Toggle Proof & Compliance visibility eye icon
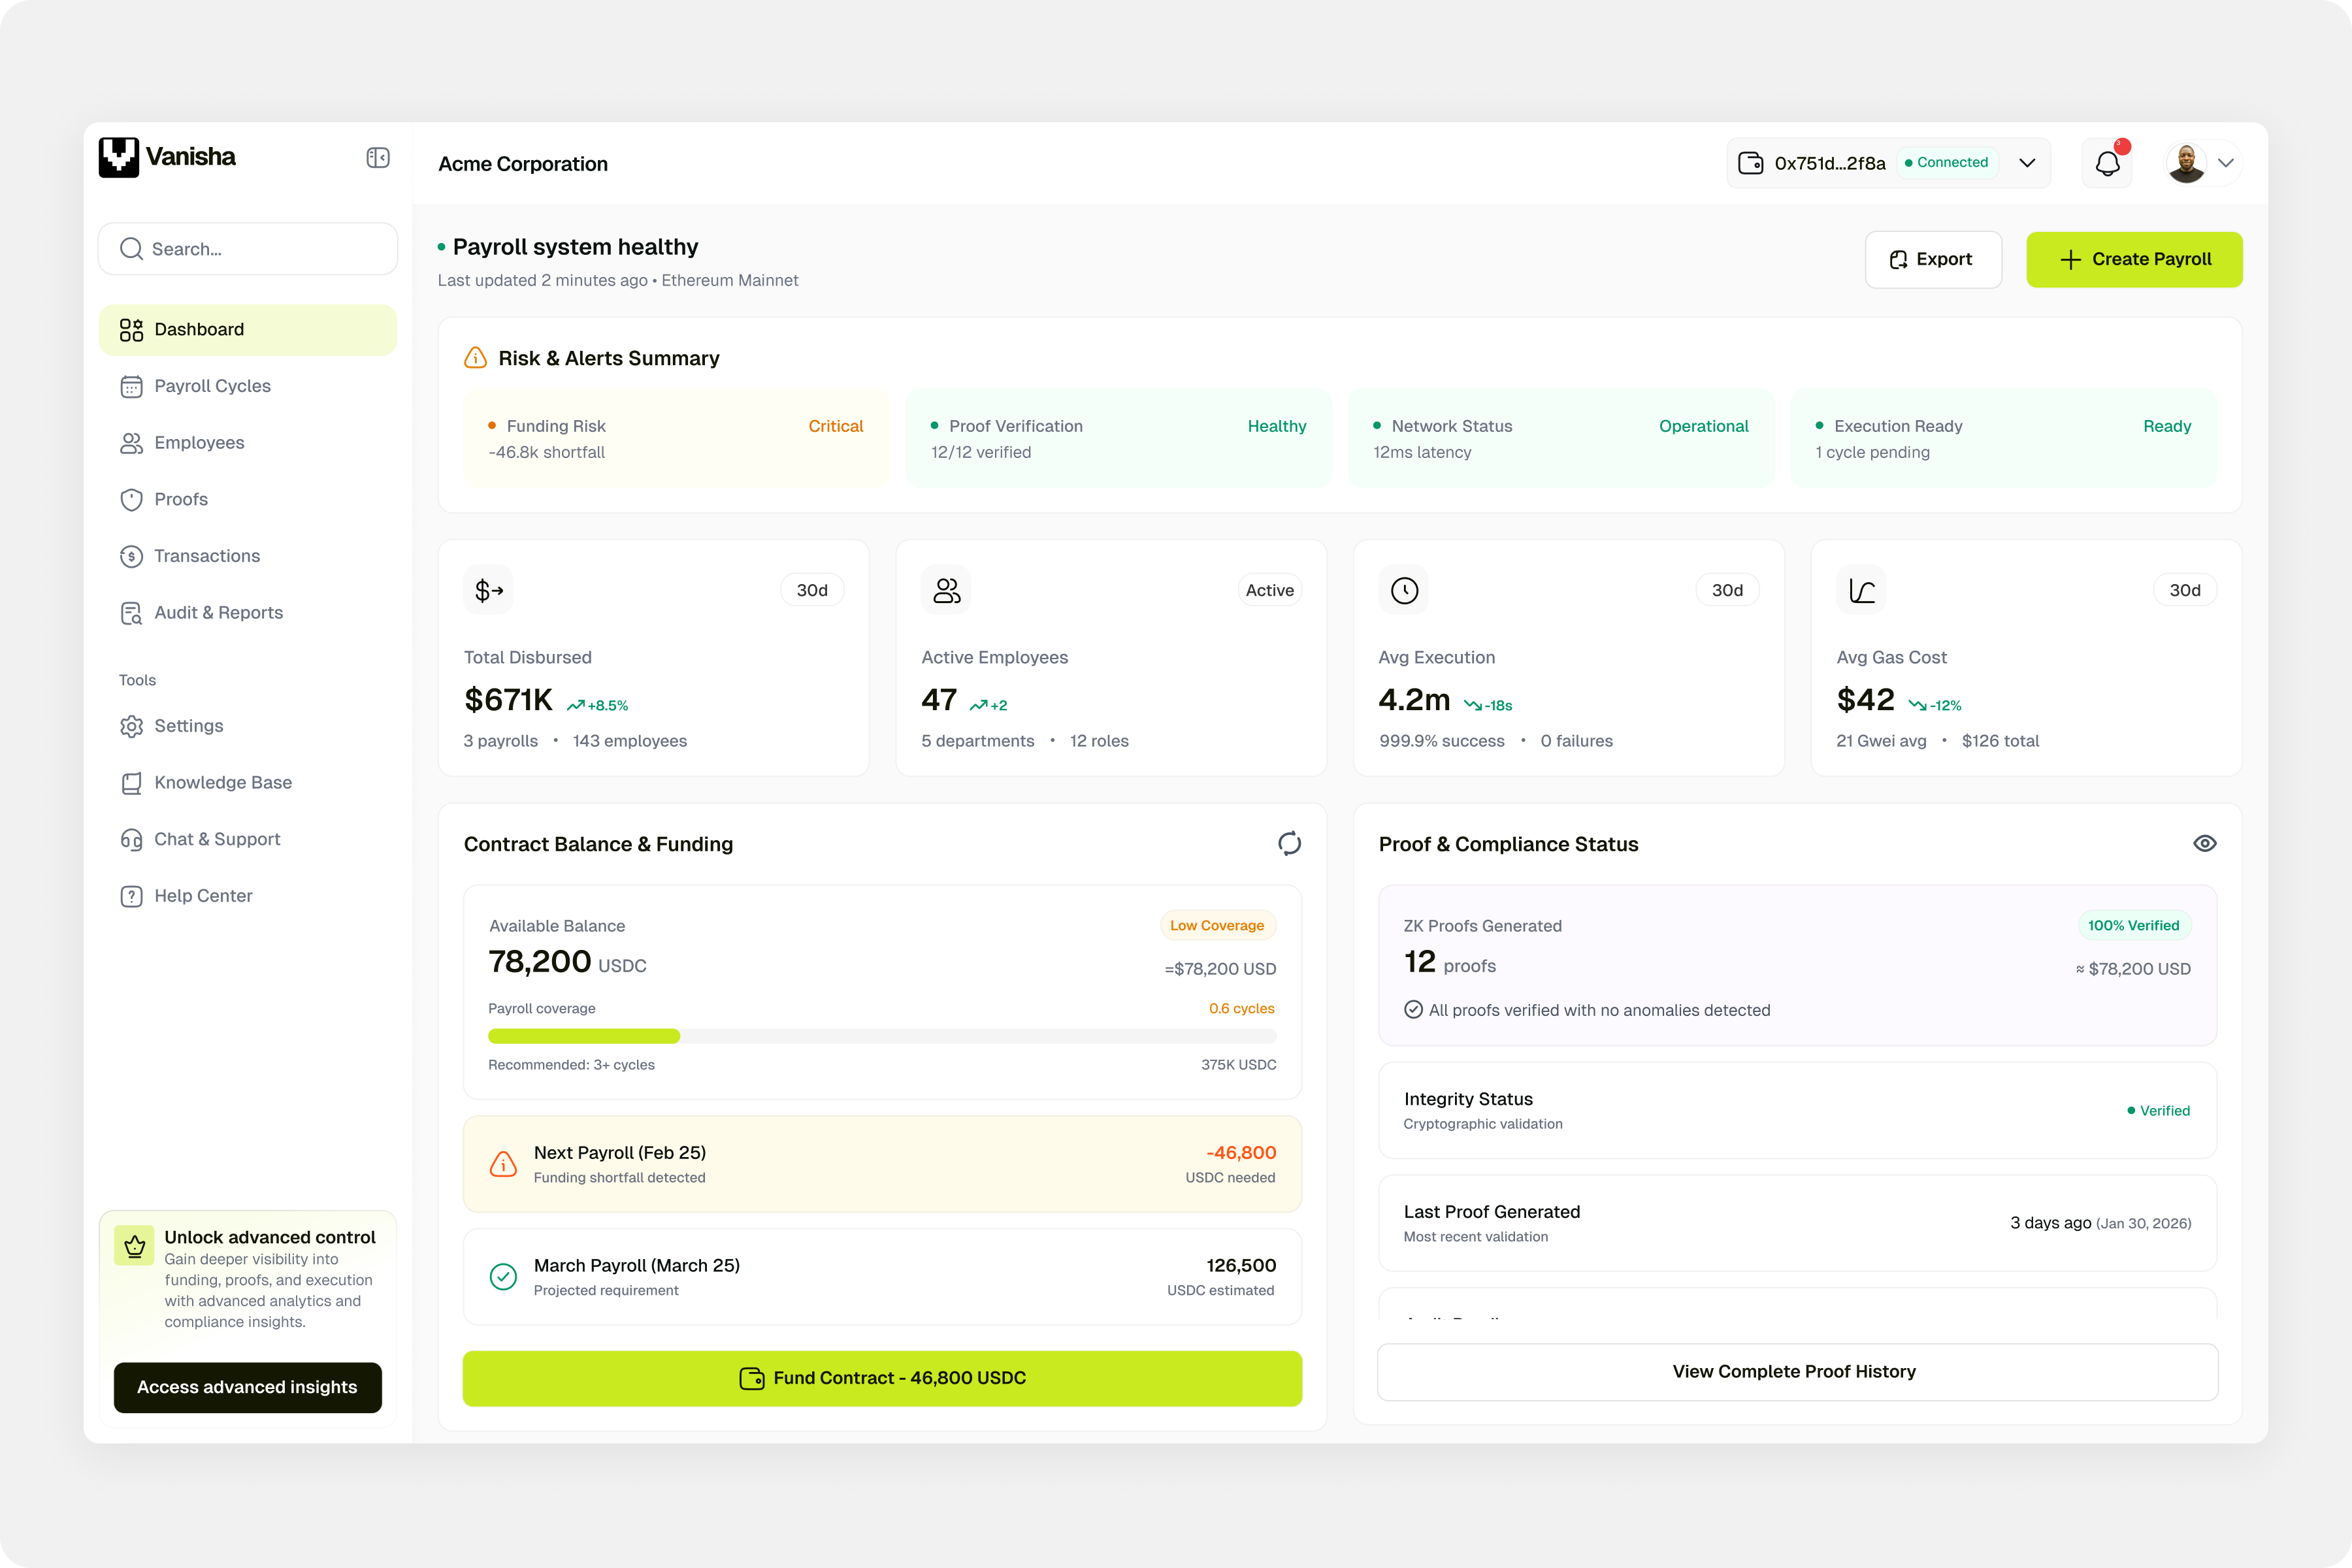This screenshot has width=2352, height=1568. [x=2204, y=843]
